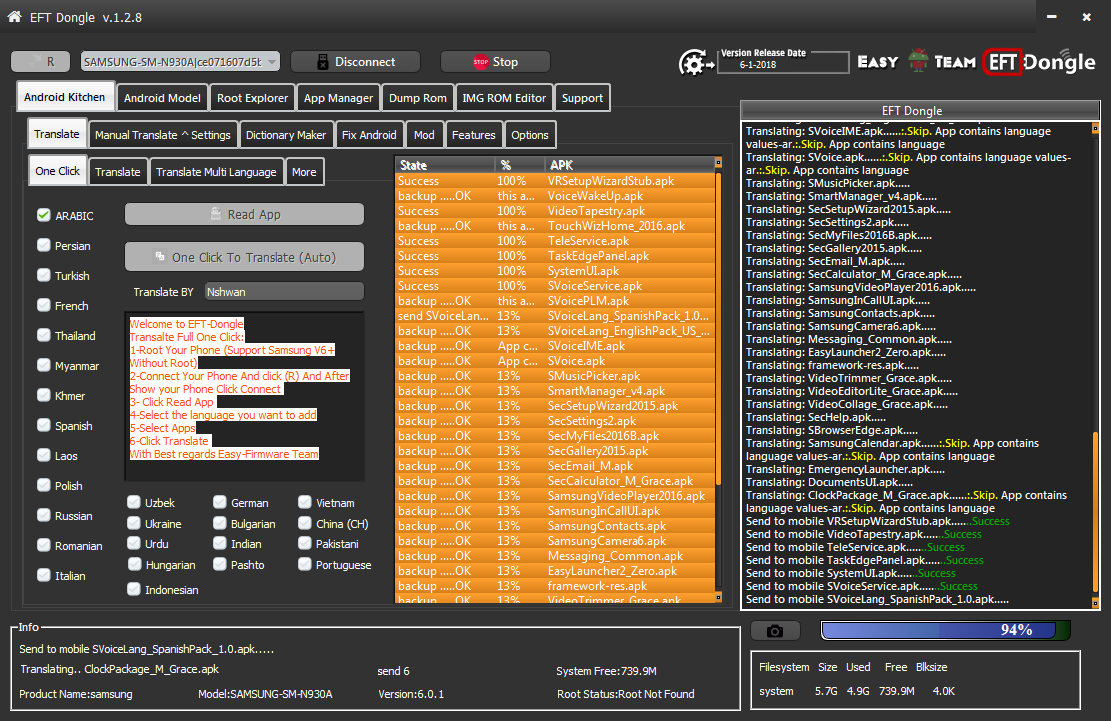The width and height of the screenshot is (1111, 721).
Task: Click the Translate BY Nshwan field
Action: 284,292
